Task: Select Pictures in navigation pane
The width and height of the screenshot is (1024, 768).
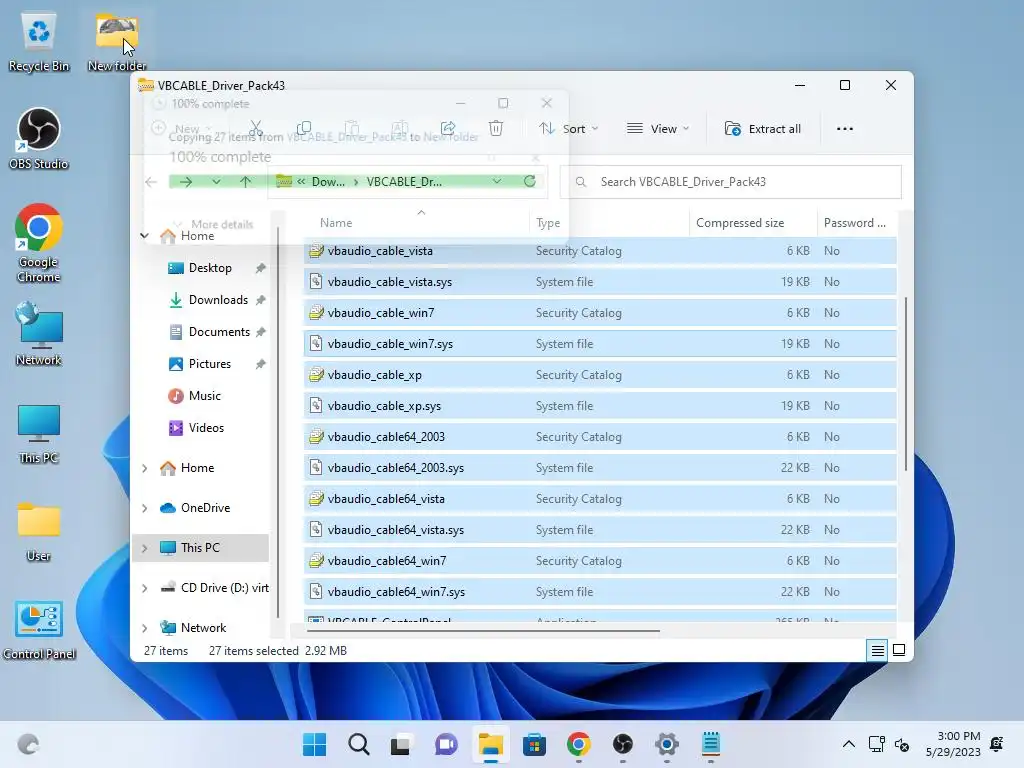Action: click(x=210, y=364)
